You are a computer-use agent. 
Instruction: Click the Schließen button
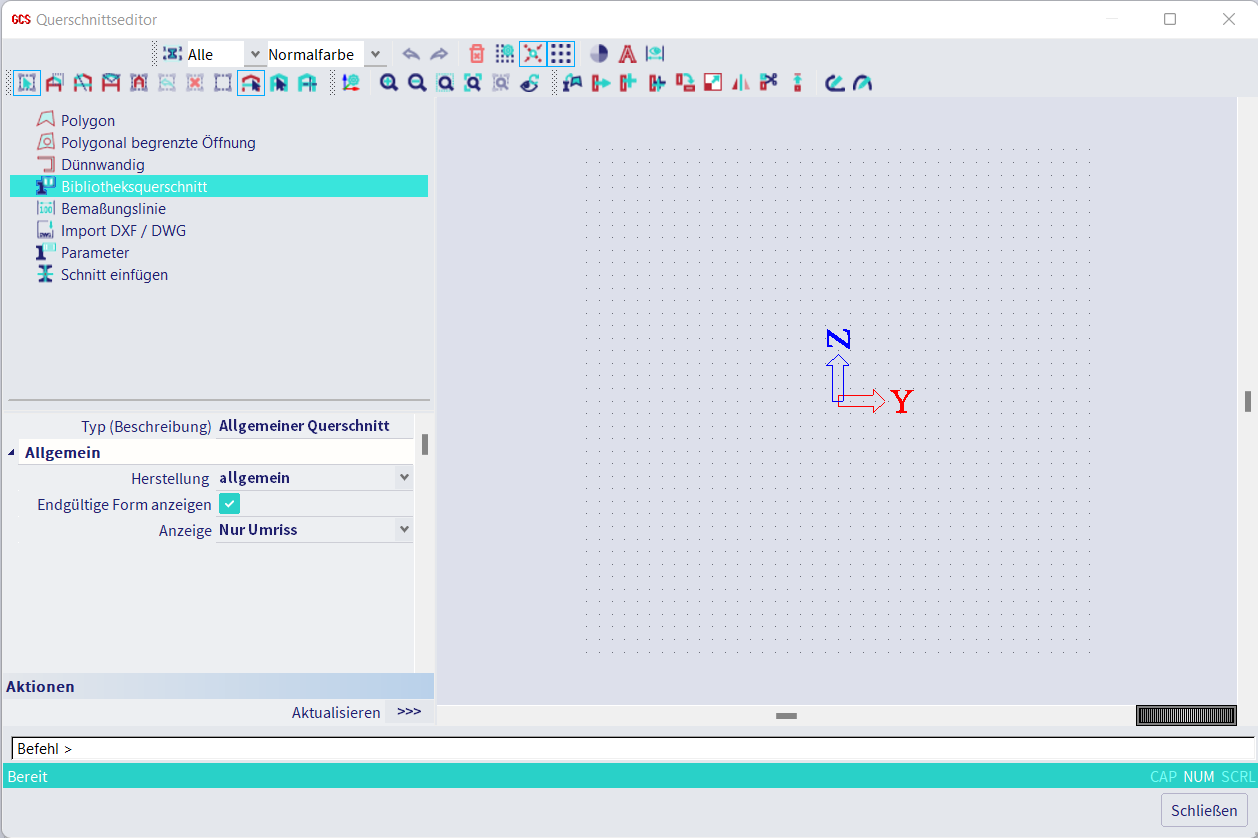pos(1204,810)
